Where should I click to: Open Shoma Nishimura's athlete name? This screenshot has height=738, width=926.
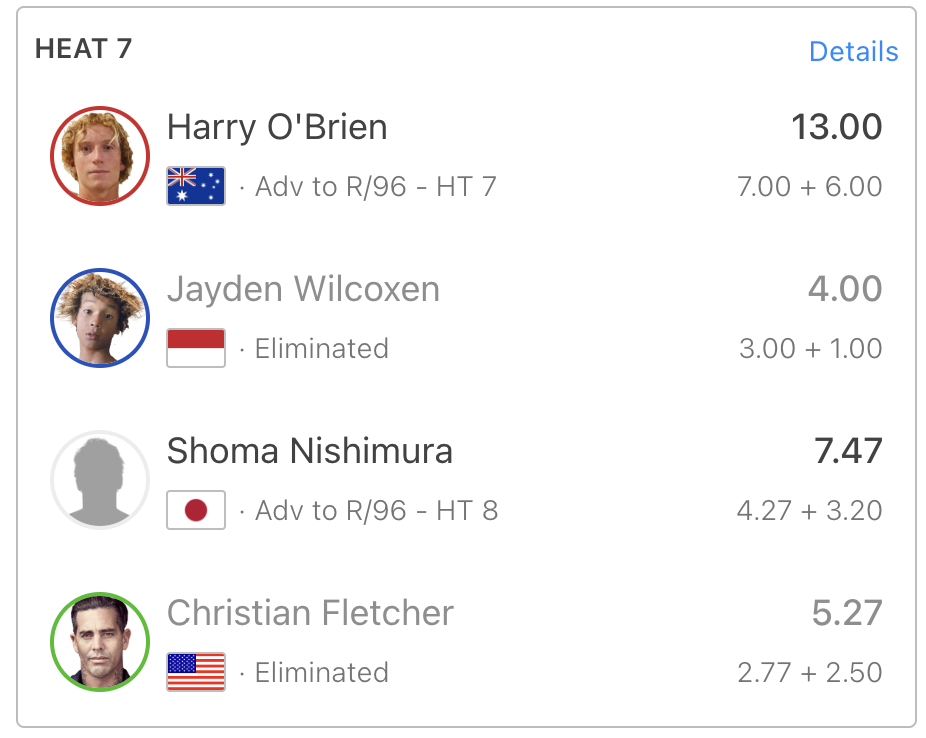click(309, 452)
